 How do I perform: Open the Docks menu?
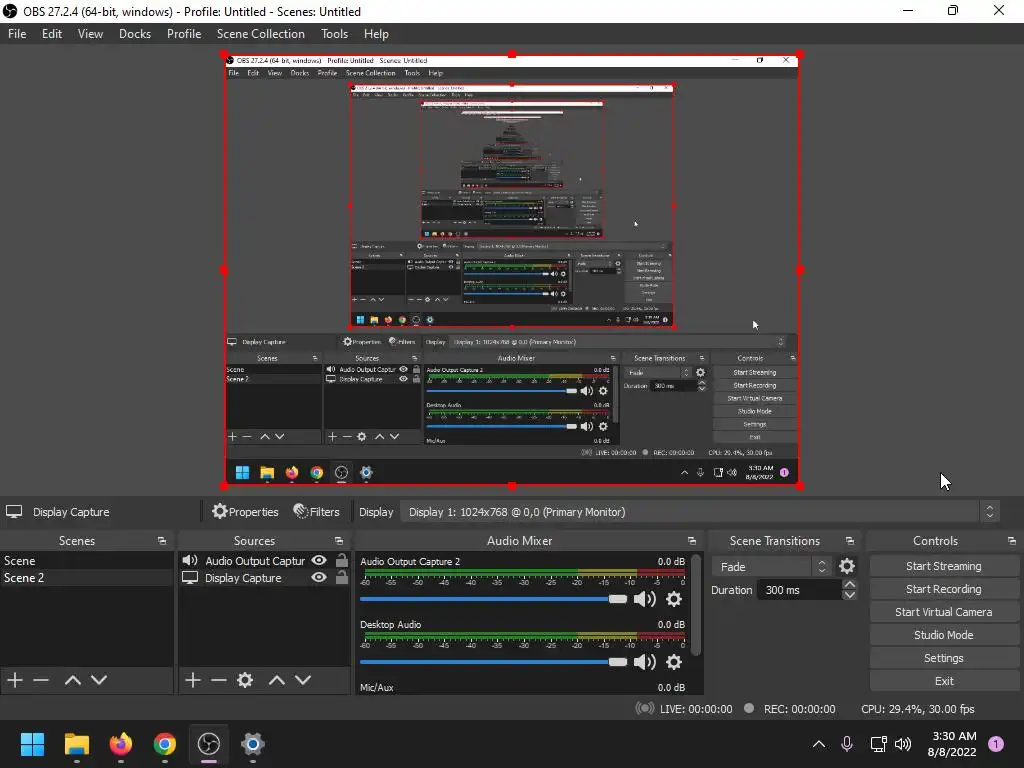click(x=135, y=34)
